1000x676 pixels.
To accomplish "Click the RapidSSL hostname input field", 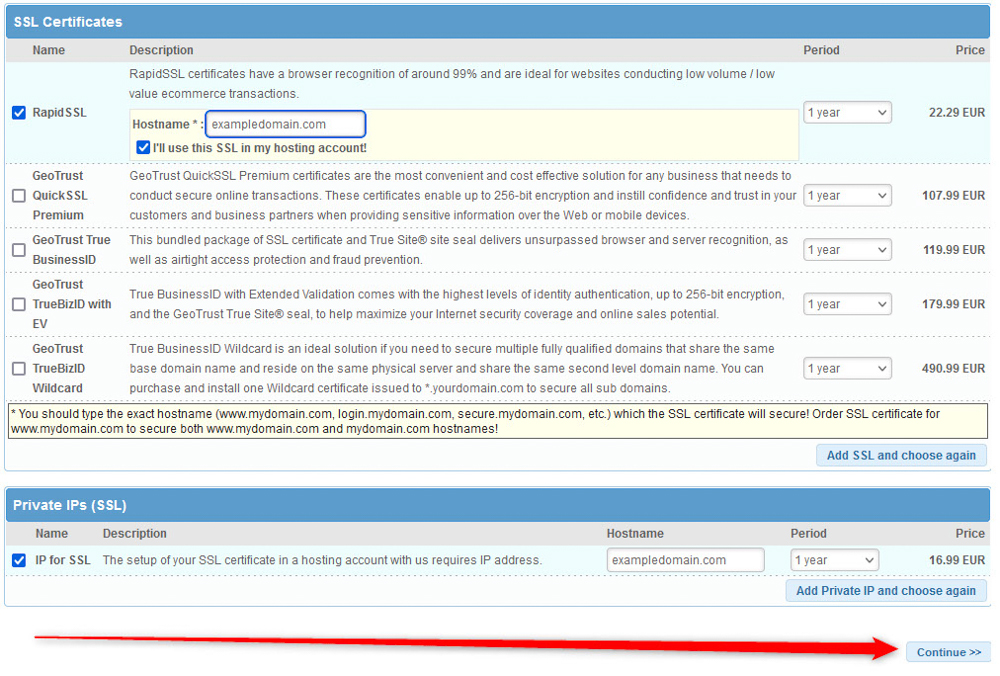I will [285, 123].
